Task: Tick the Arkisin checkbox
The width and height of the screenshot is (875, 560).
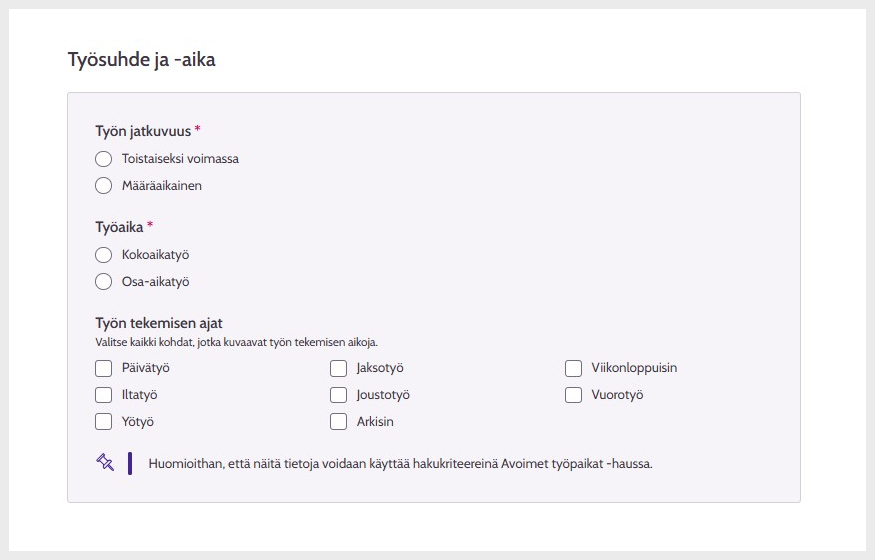Action: click(x=338, y=422)
